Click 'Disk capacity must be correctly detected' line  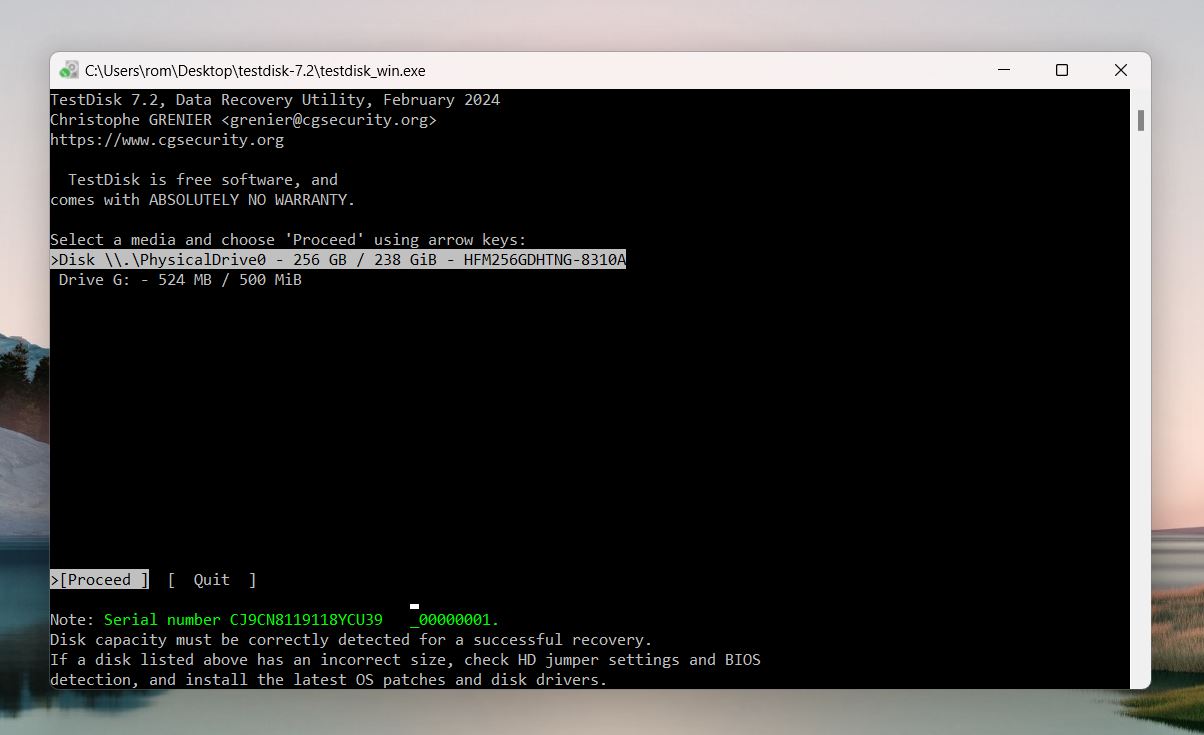point(351,640)
